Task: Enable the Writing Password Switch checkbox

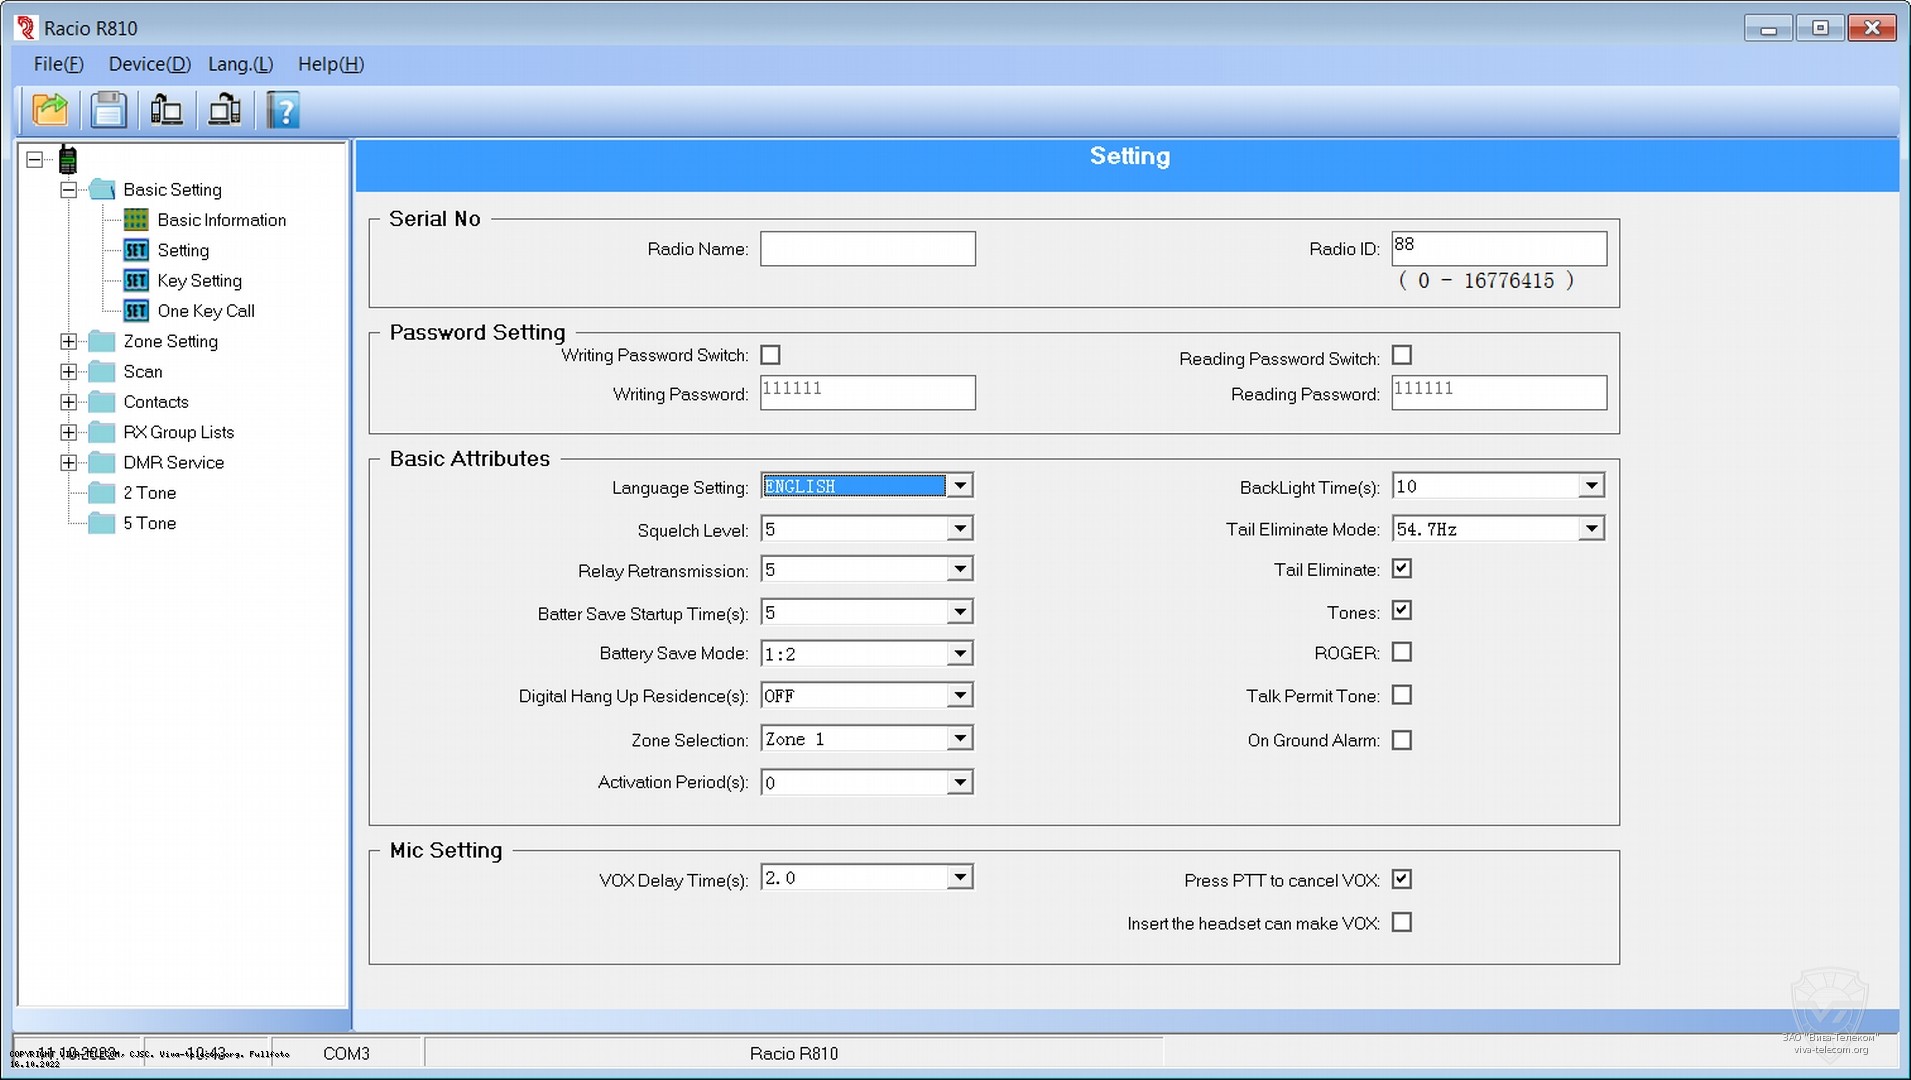Action: click(770, 355)
